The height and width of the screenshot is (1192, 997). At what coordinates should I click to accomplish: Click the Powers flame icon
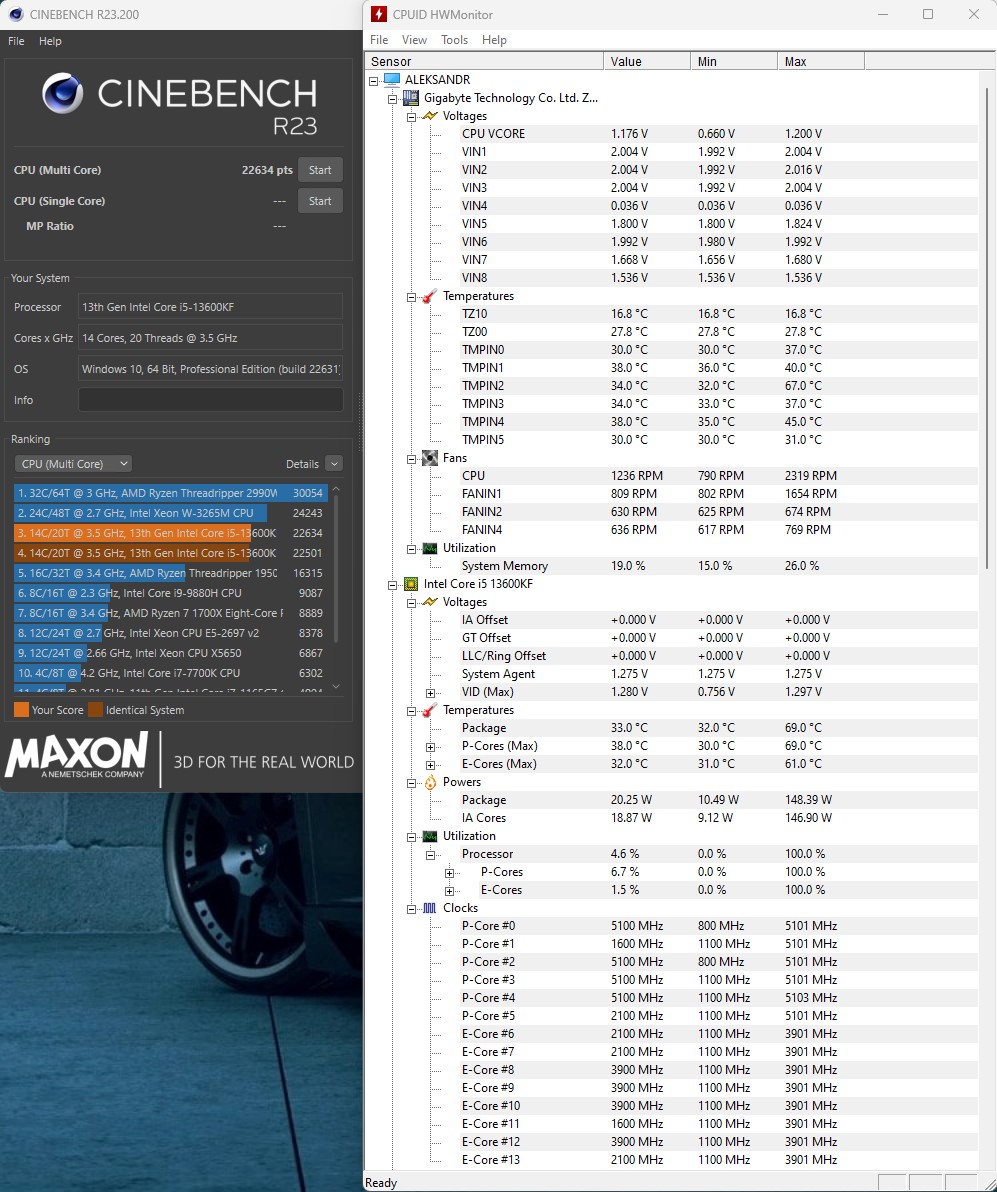430,782
